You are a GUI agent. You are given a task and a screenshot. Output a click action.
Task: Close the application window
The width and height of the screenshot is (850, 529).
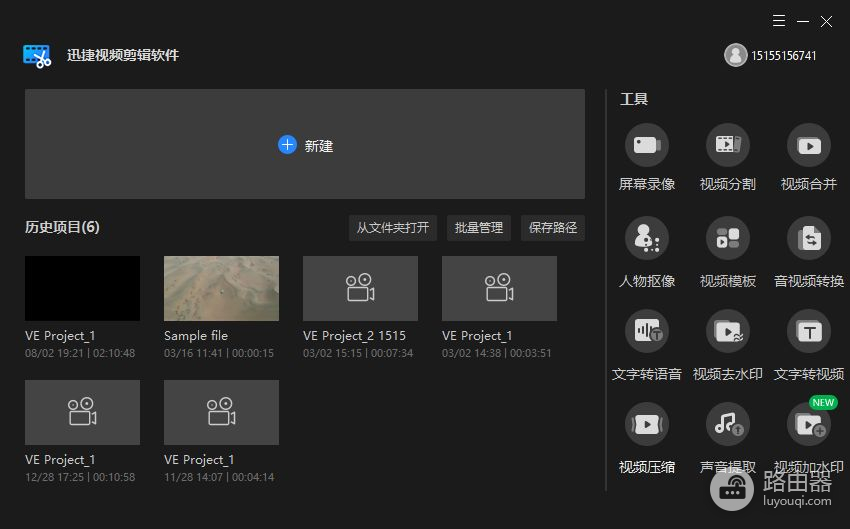826,21
